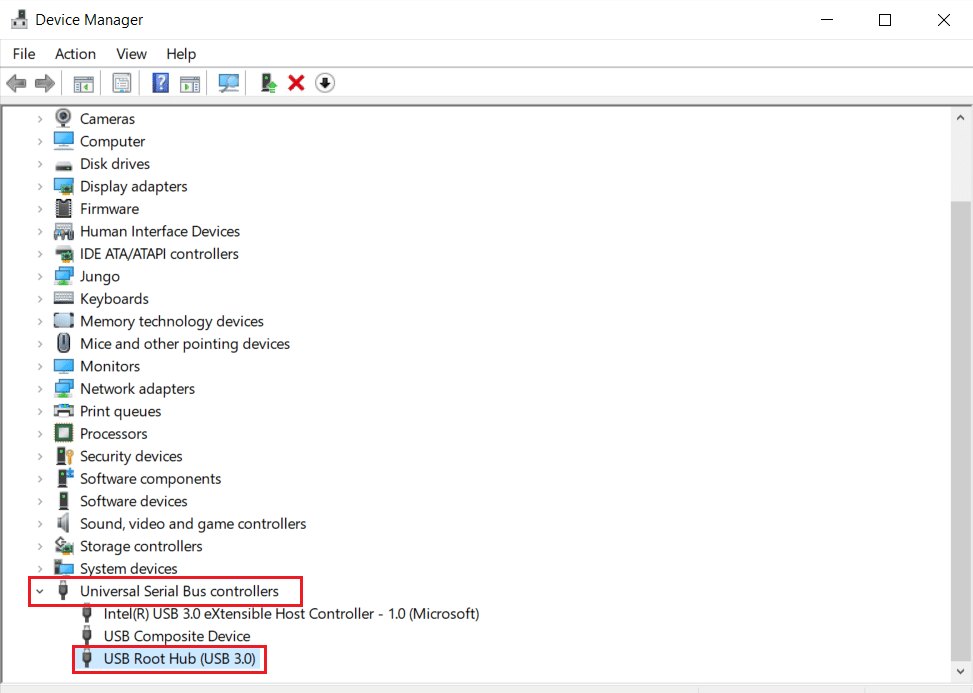Select the Mice and other pointing devices item
Screen dimensions: 973x693
[x=185, y=344]
